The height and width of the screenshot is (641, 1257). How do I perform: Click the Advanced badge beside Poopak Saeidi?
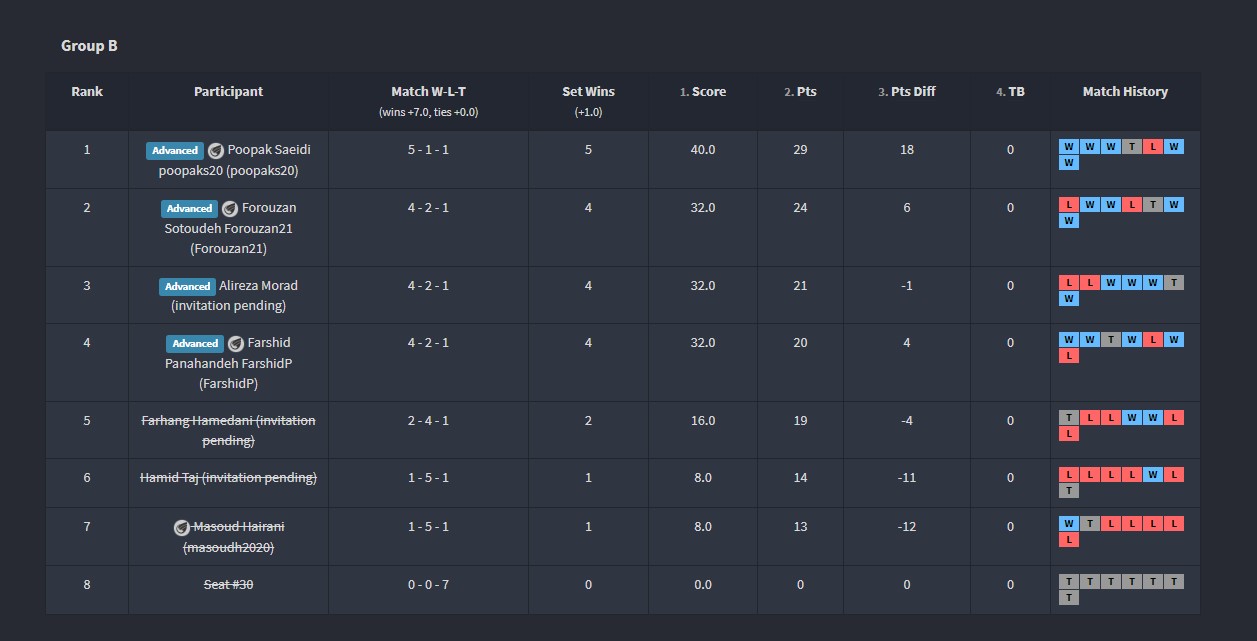(175, 150)
